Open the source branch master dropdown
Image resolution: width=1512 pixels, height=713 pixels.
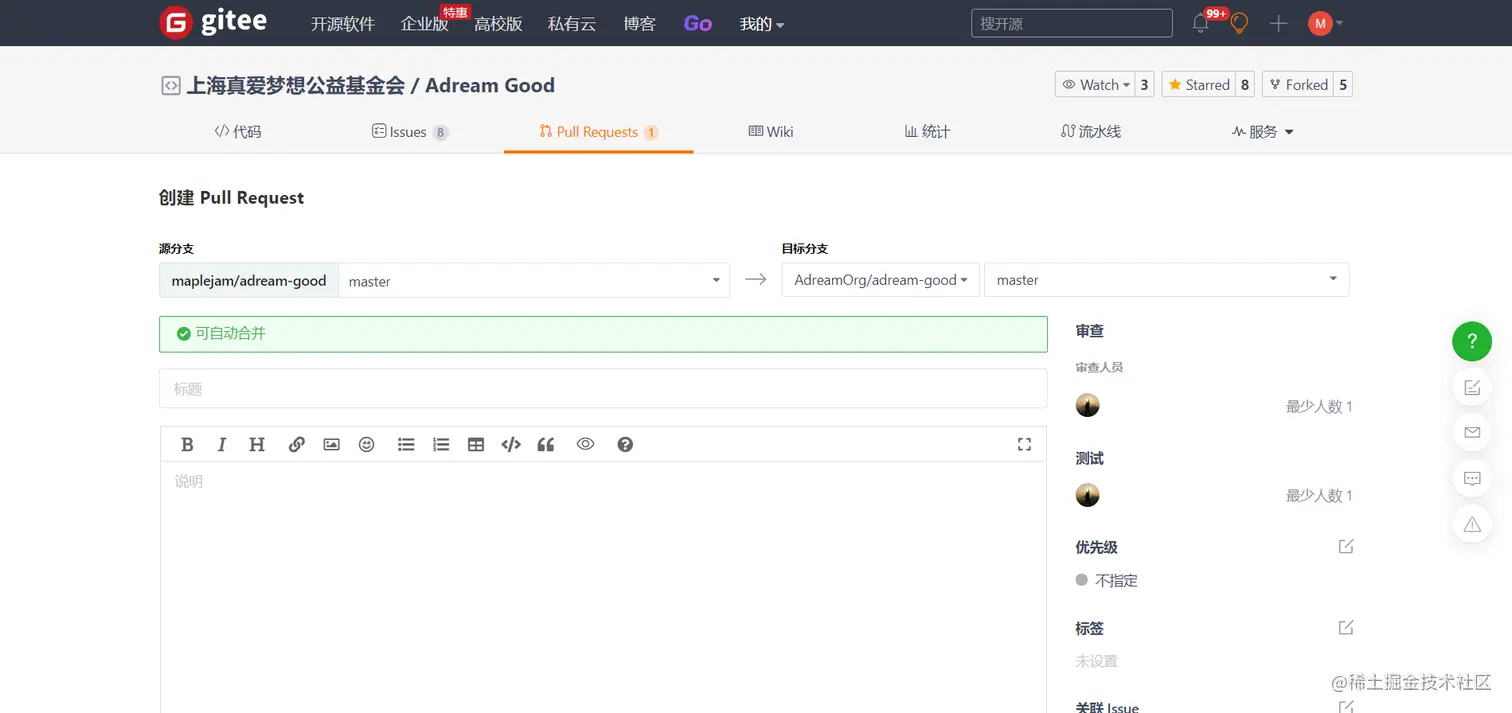click(534, 281)
